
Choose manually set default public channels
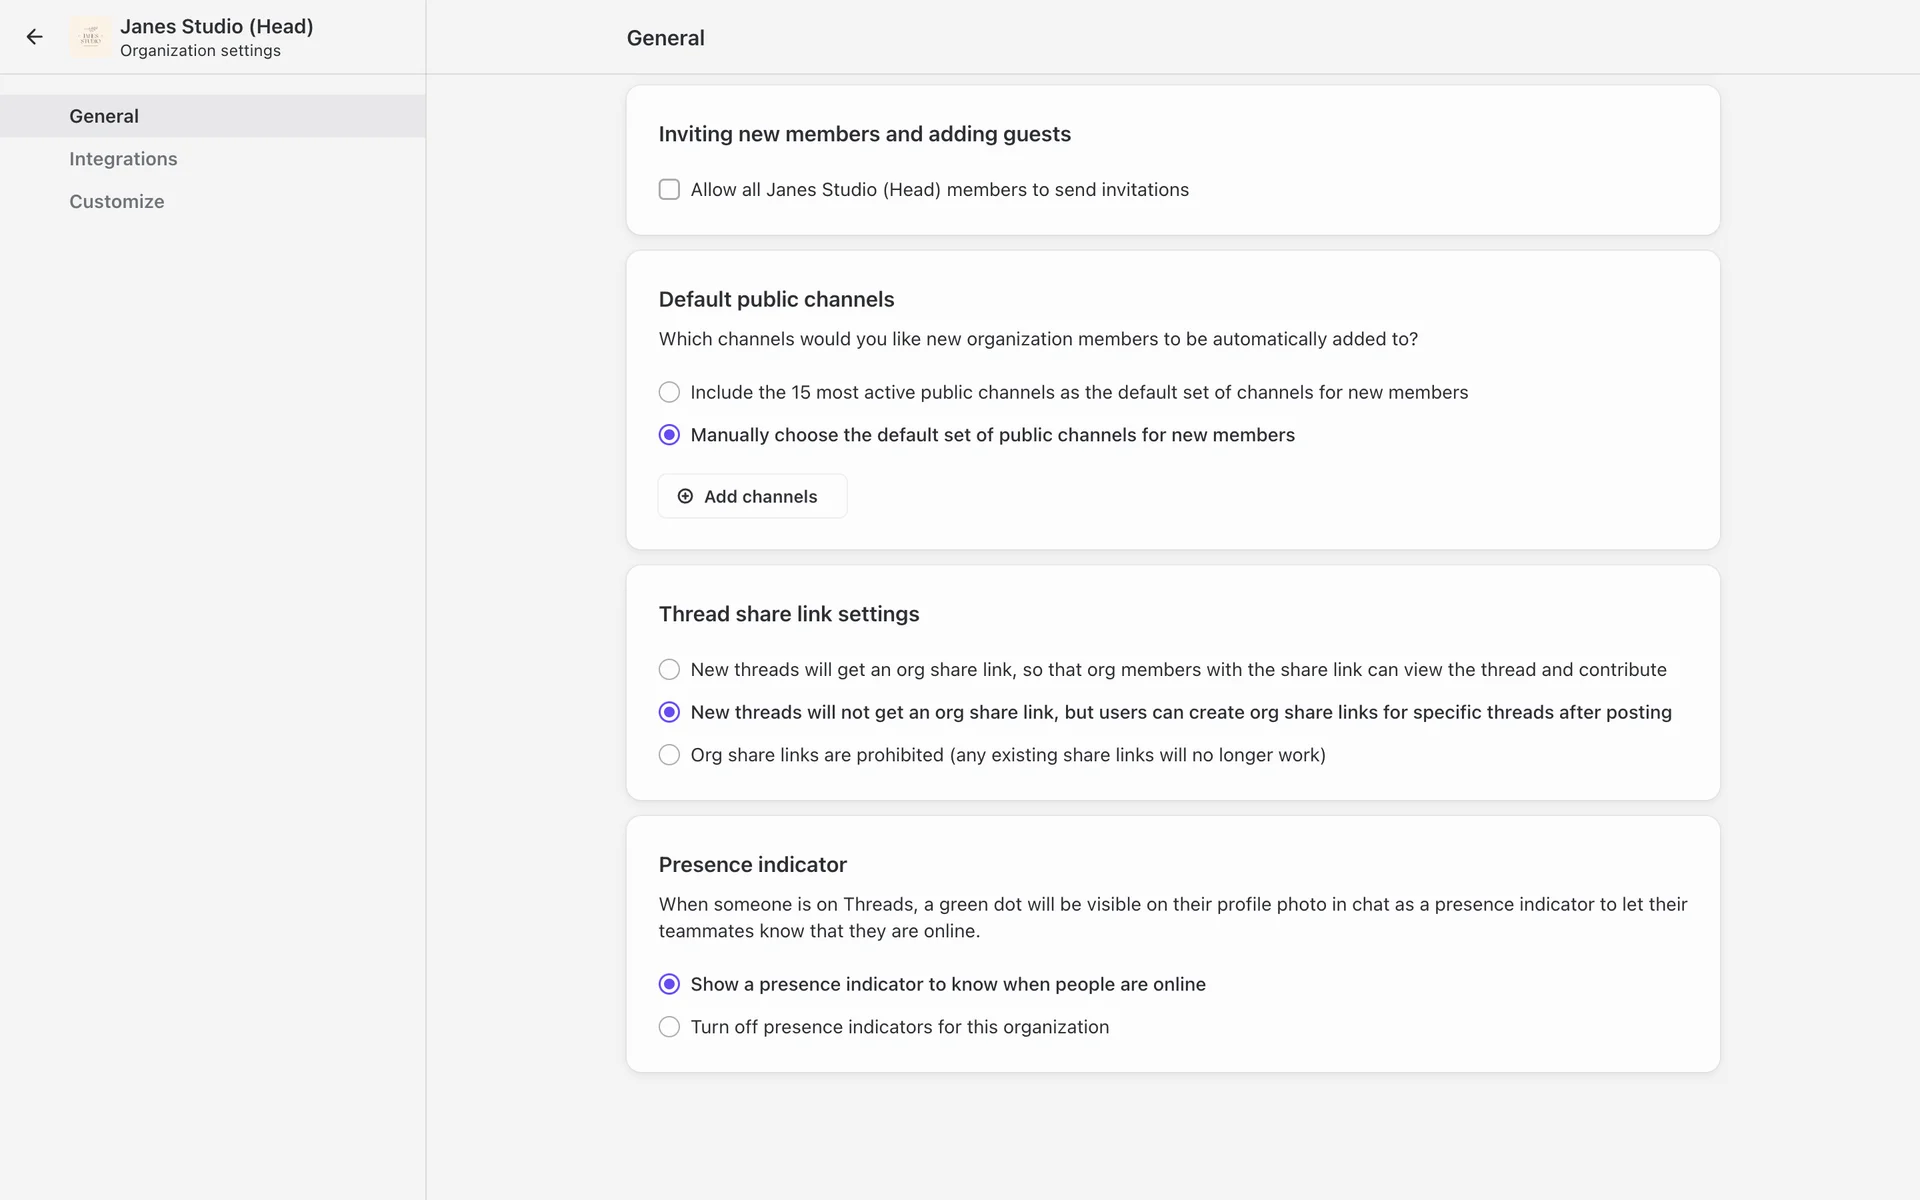(x=669, y=435)
